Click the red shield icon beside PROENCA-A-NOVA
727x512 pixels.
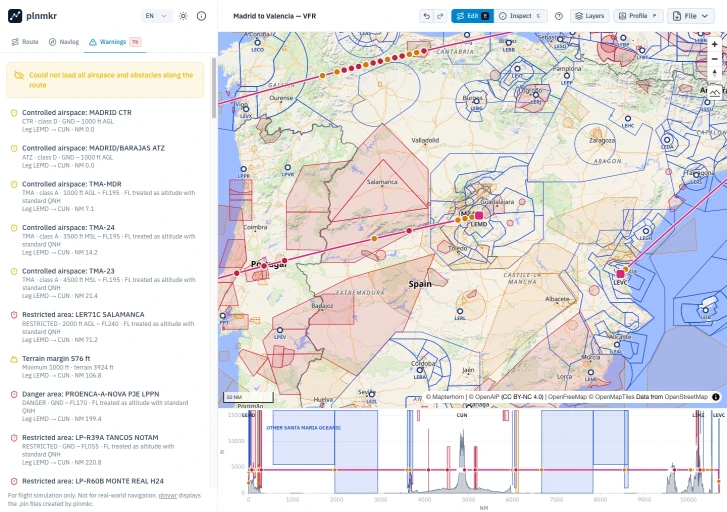[x=14, y=394]
